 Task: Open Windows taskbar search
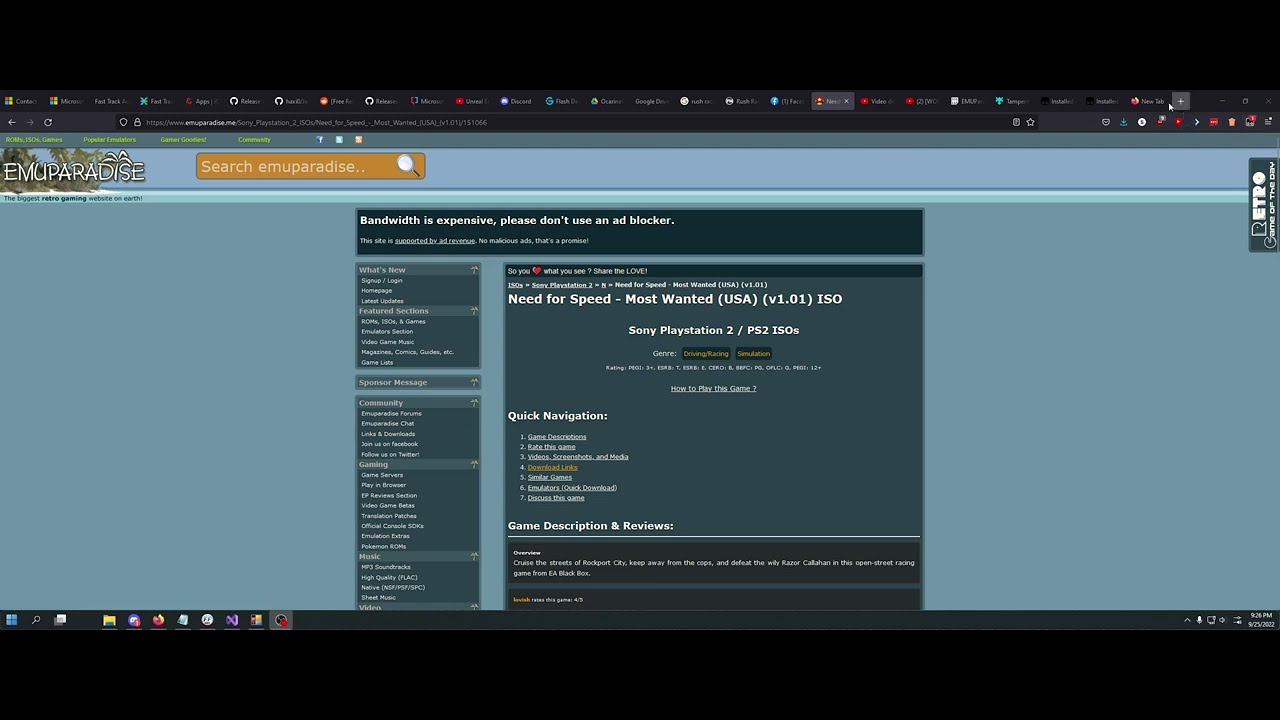[36, 620]
